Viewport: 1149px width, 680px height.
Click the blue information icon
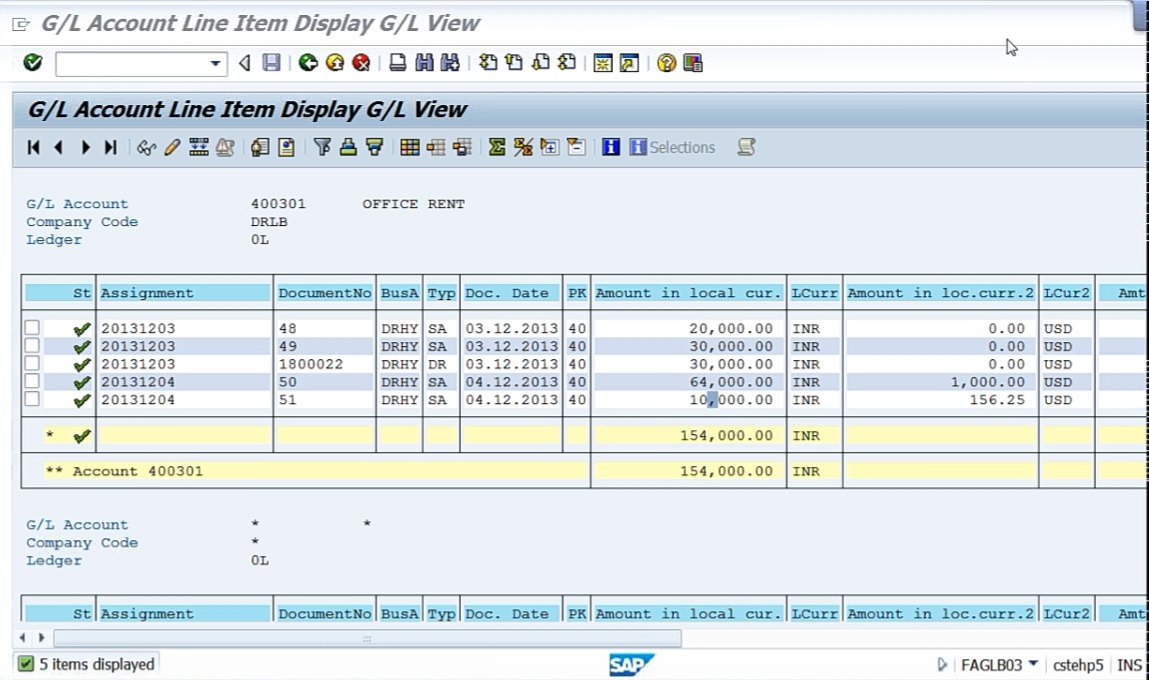pyautogui.click(x=611, y=147)
